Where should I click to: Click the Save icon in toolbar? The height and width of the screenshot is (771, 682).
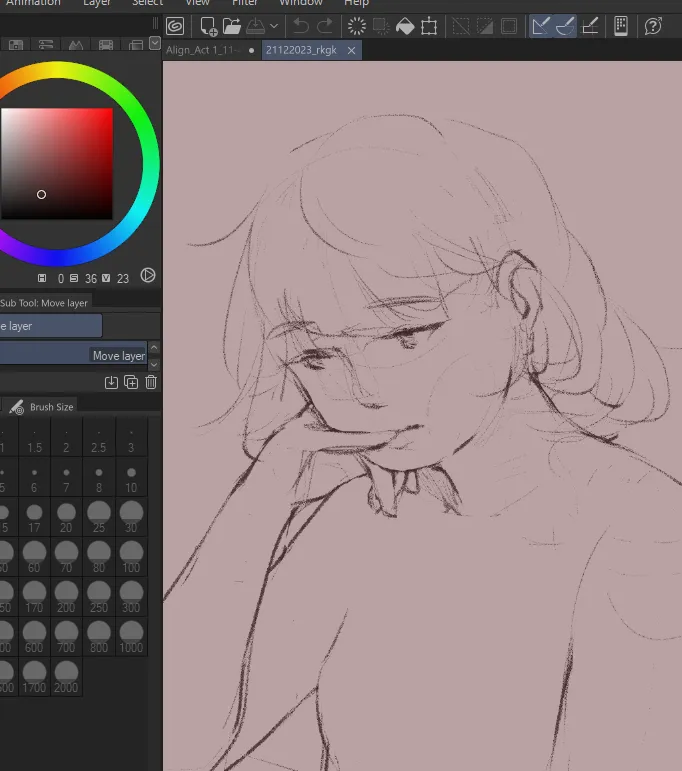(x=256, y=26)
